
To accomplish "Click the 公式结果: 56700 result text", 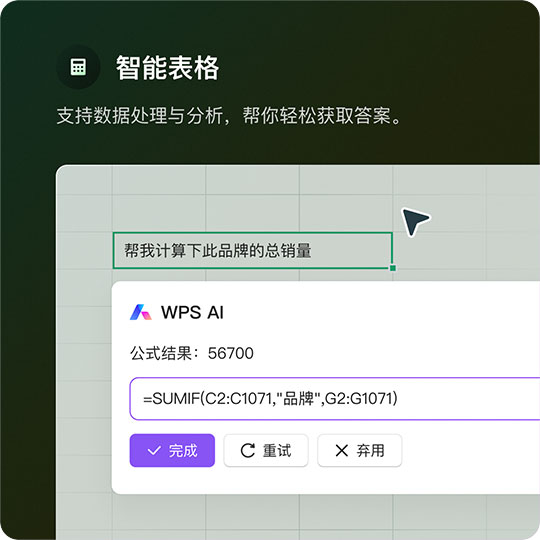I will 192,353.
